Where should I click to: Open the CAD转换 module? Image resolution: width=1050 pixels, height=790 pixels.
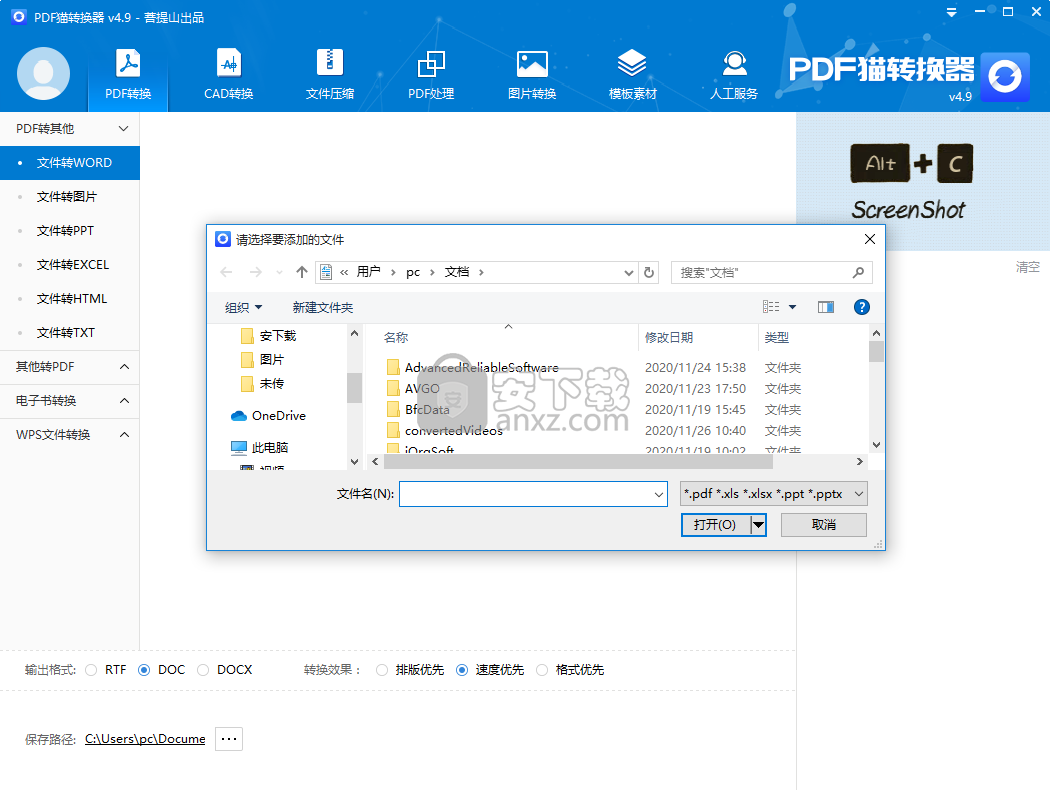point(228,74)
